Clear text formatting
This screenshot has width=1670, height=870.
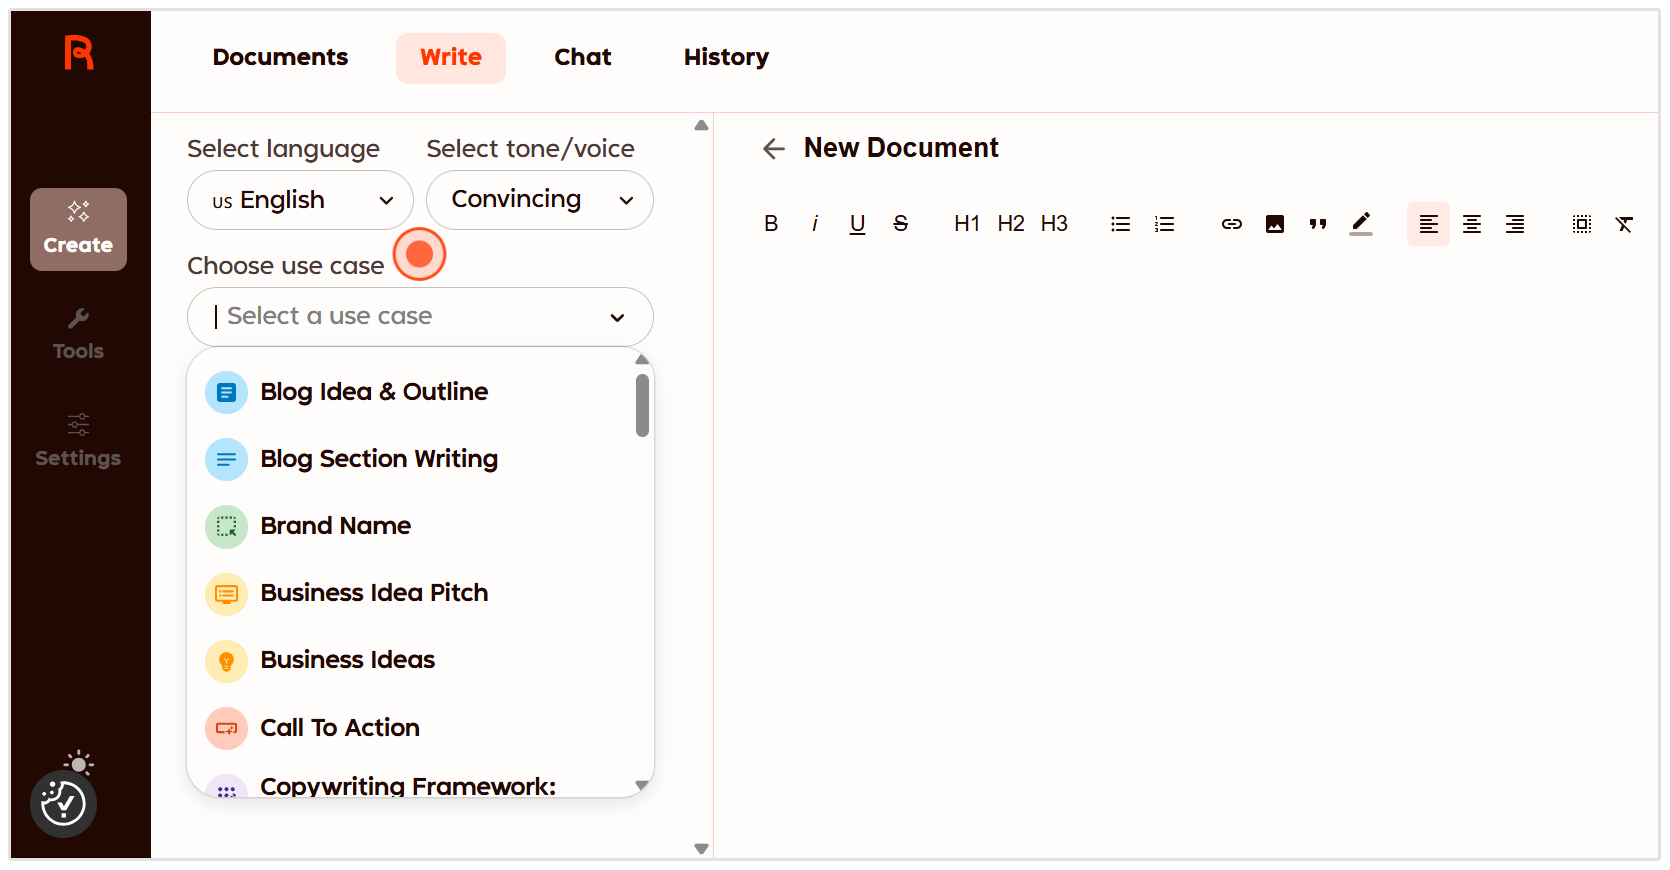tap(1624, 224)
